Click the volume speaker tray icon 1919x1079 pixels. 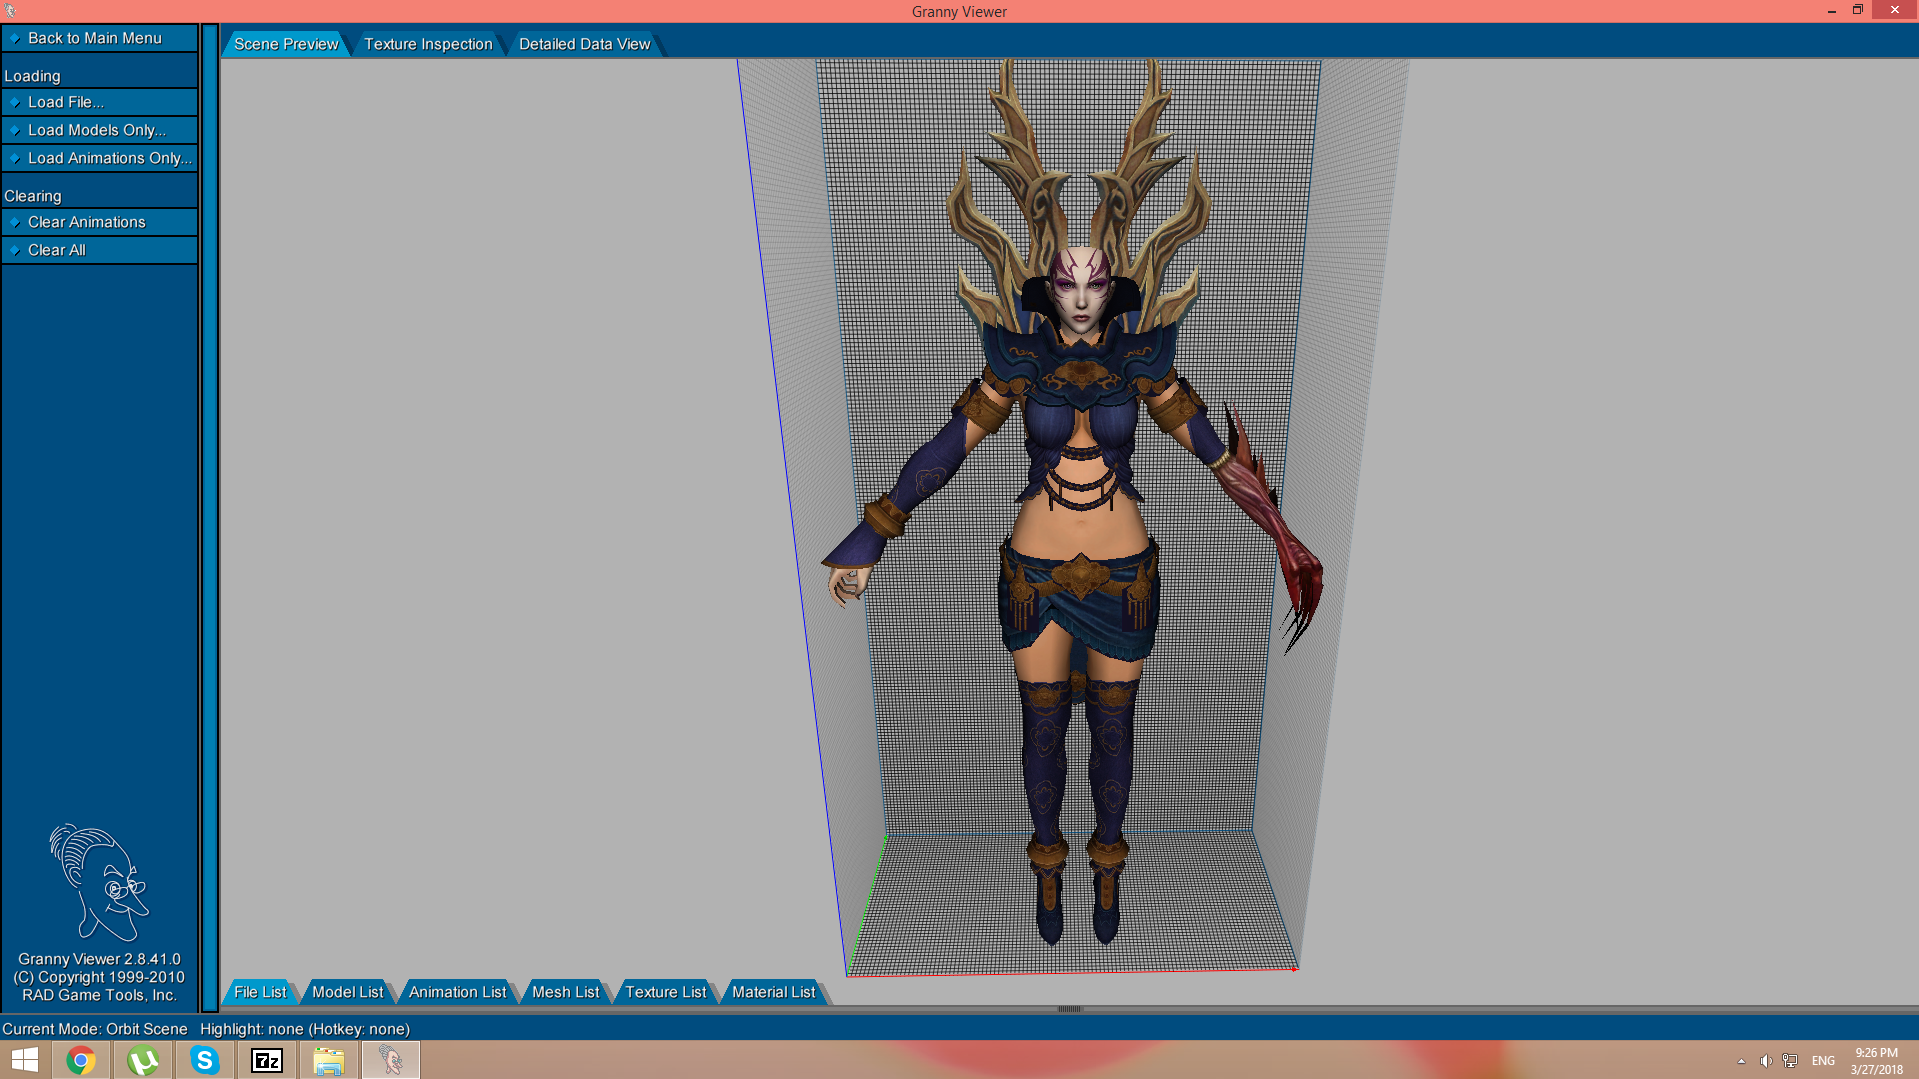pos(1766,1061)
